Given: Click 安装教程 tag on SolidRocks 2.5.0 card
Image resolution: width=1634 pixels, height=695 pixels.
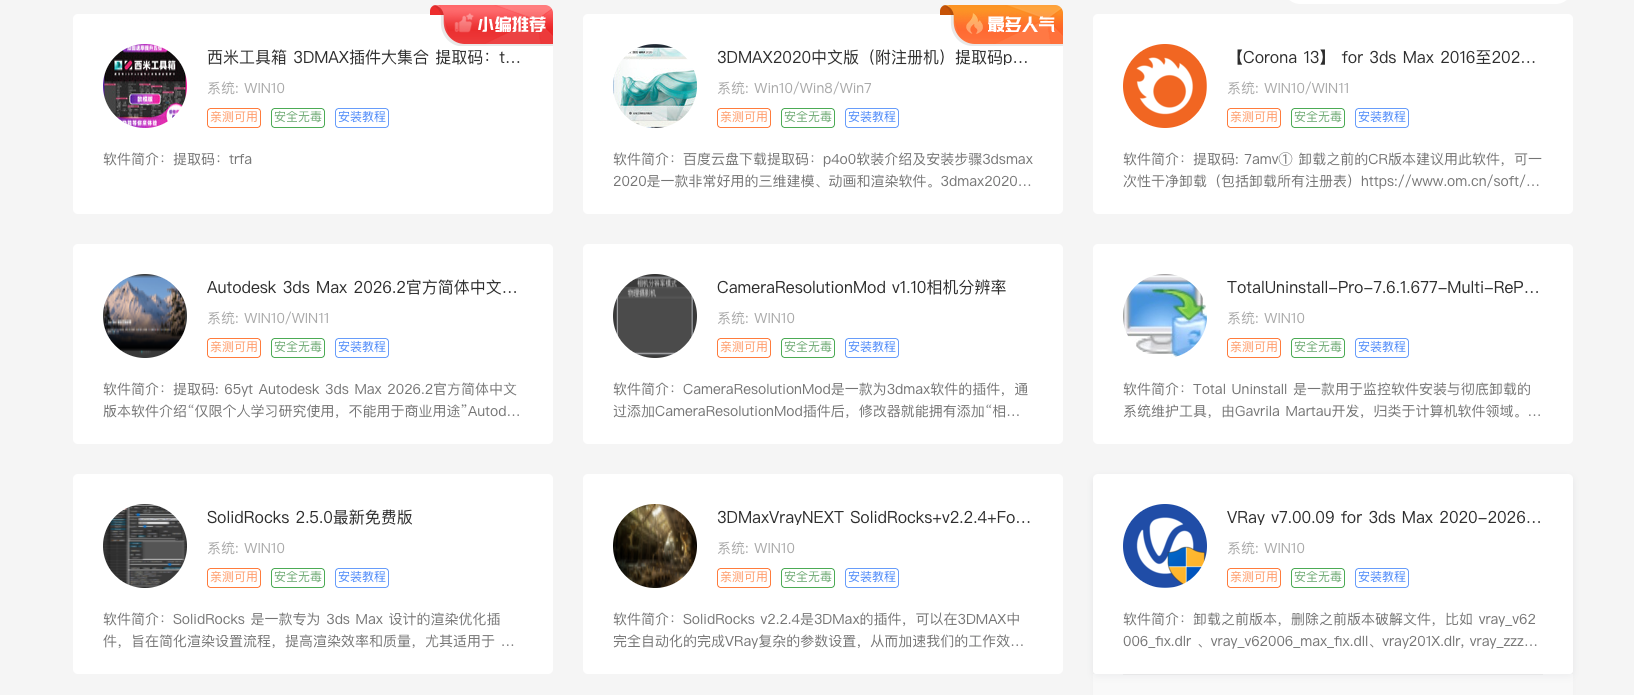Looking at the screenshot, I should pyautogui.click(x=362, y=577).
